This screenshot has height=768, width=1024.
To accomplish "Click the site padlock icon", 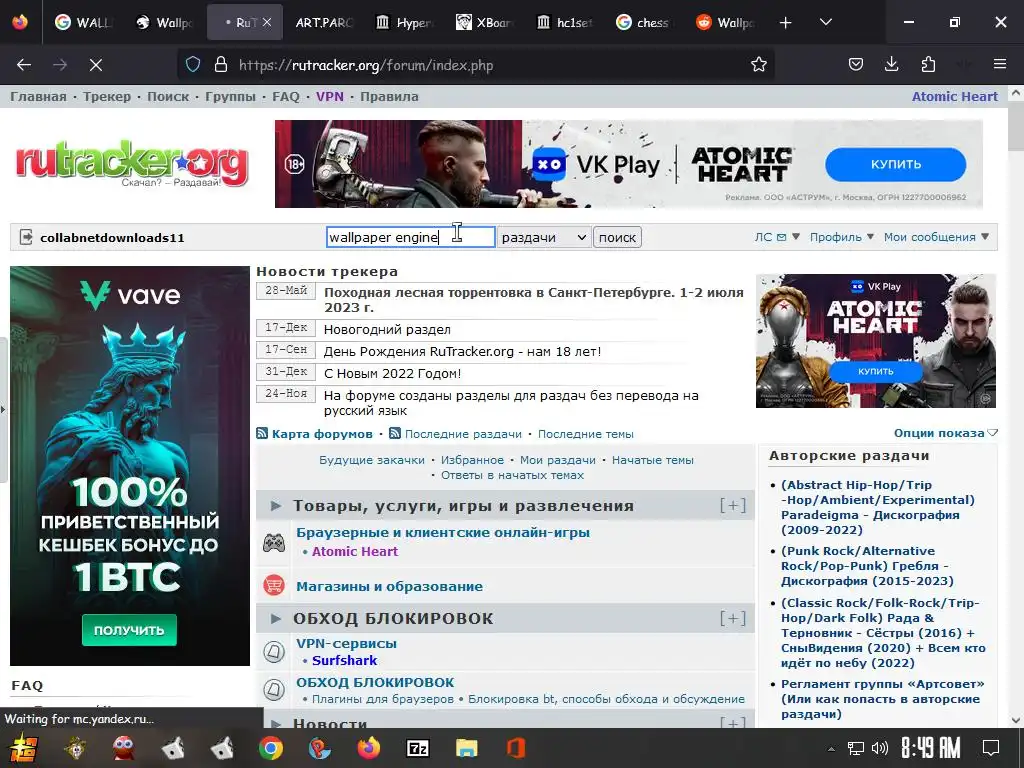I will 221,65.
